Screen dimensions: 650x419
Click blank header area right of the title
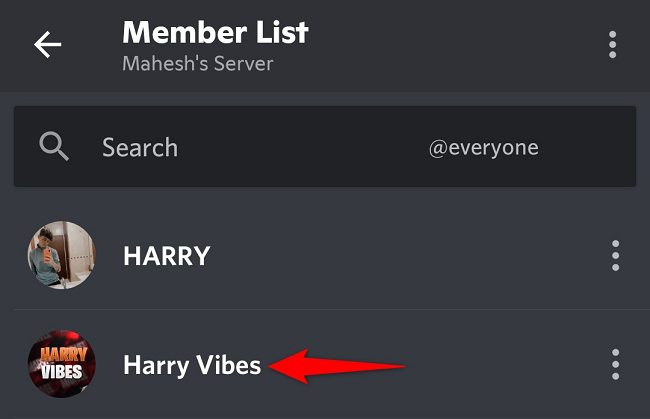[450, 45]
